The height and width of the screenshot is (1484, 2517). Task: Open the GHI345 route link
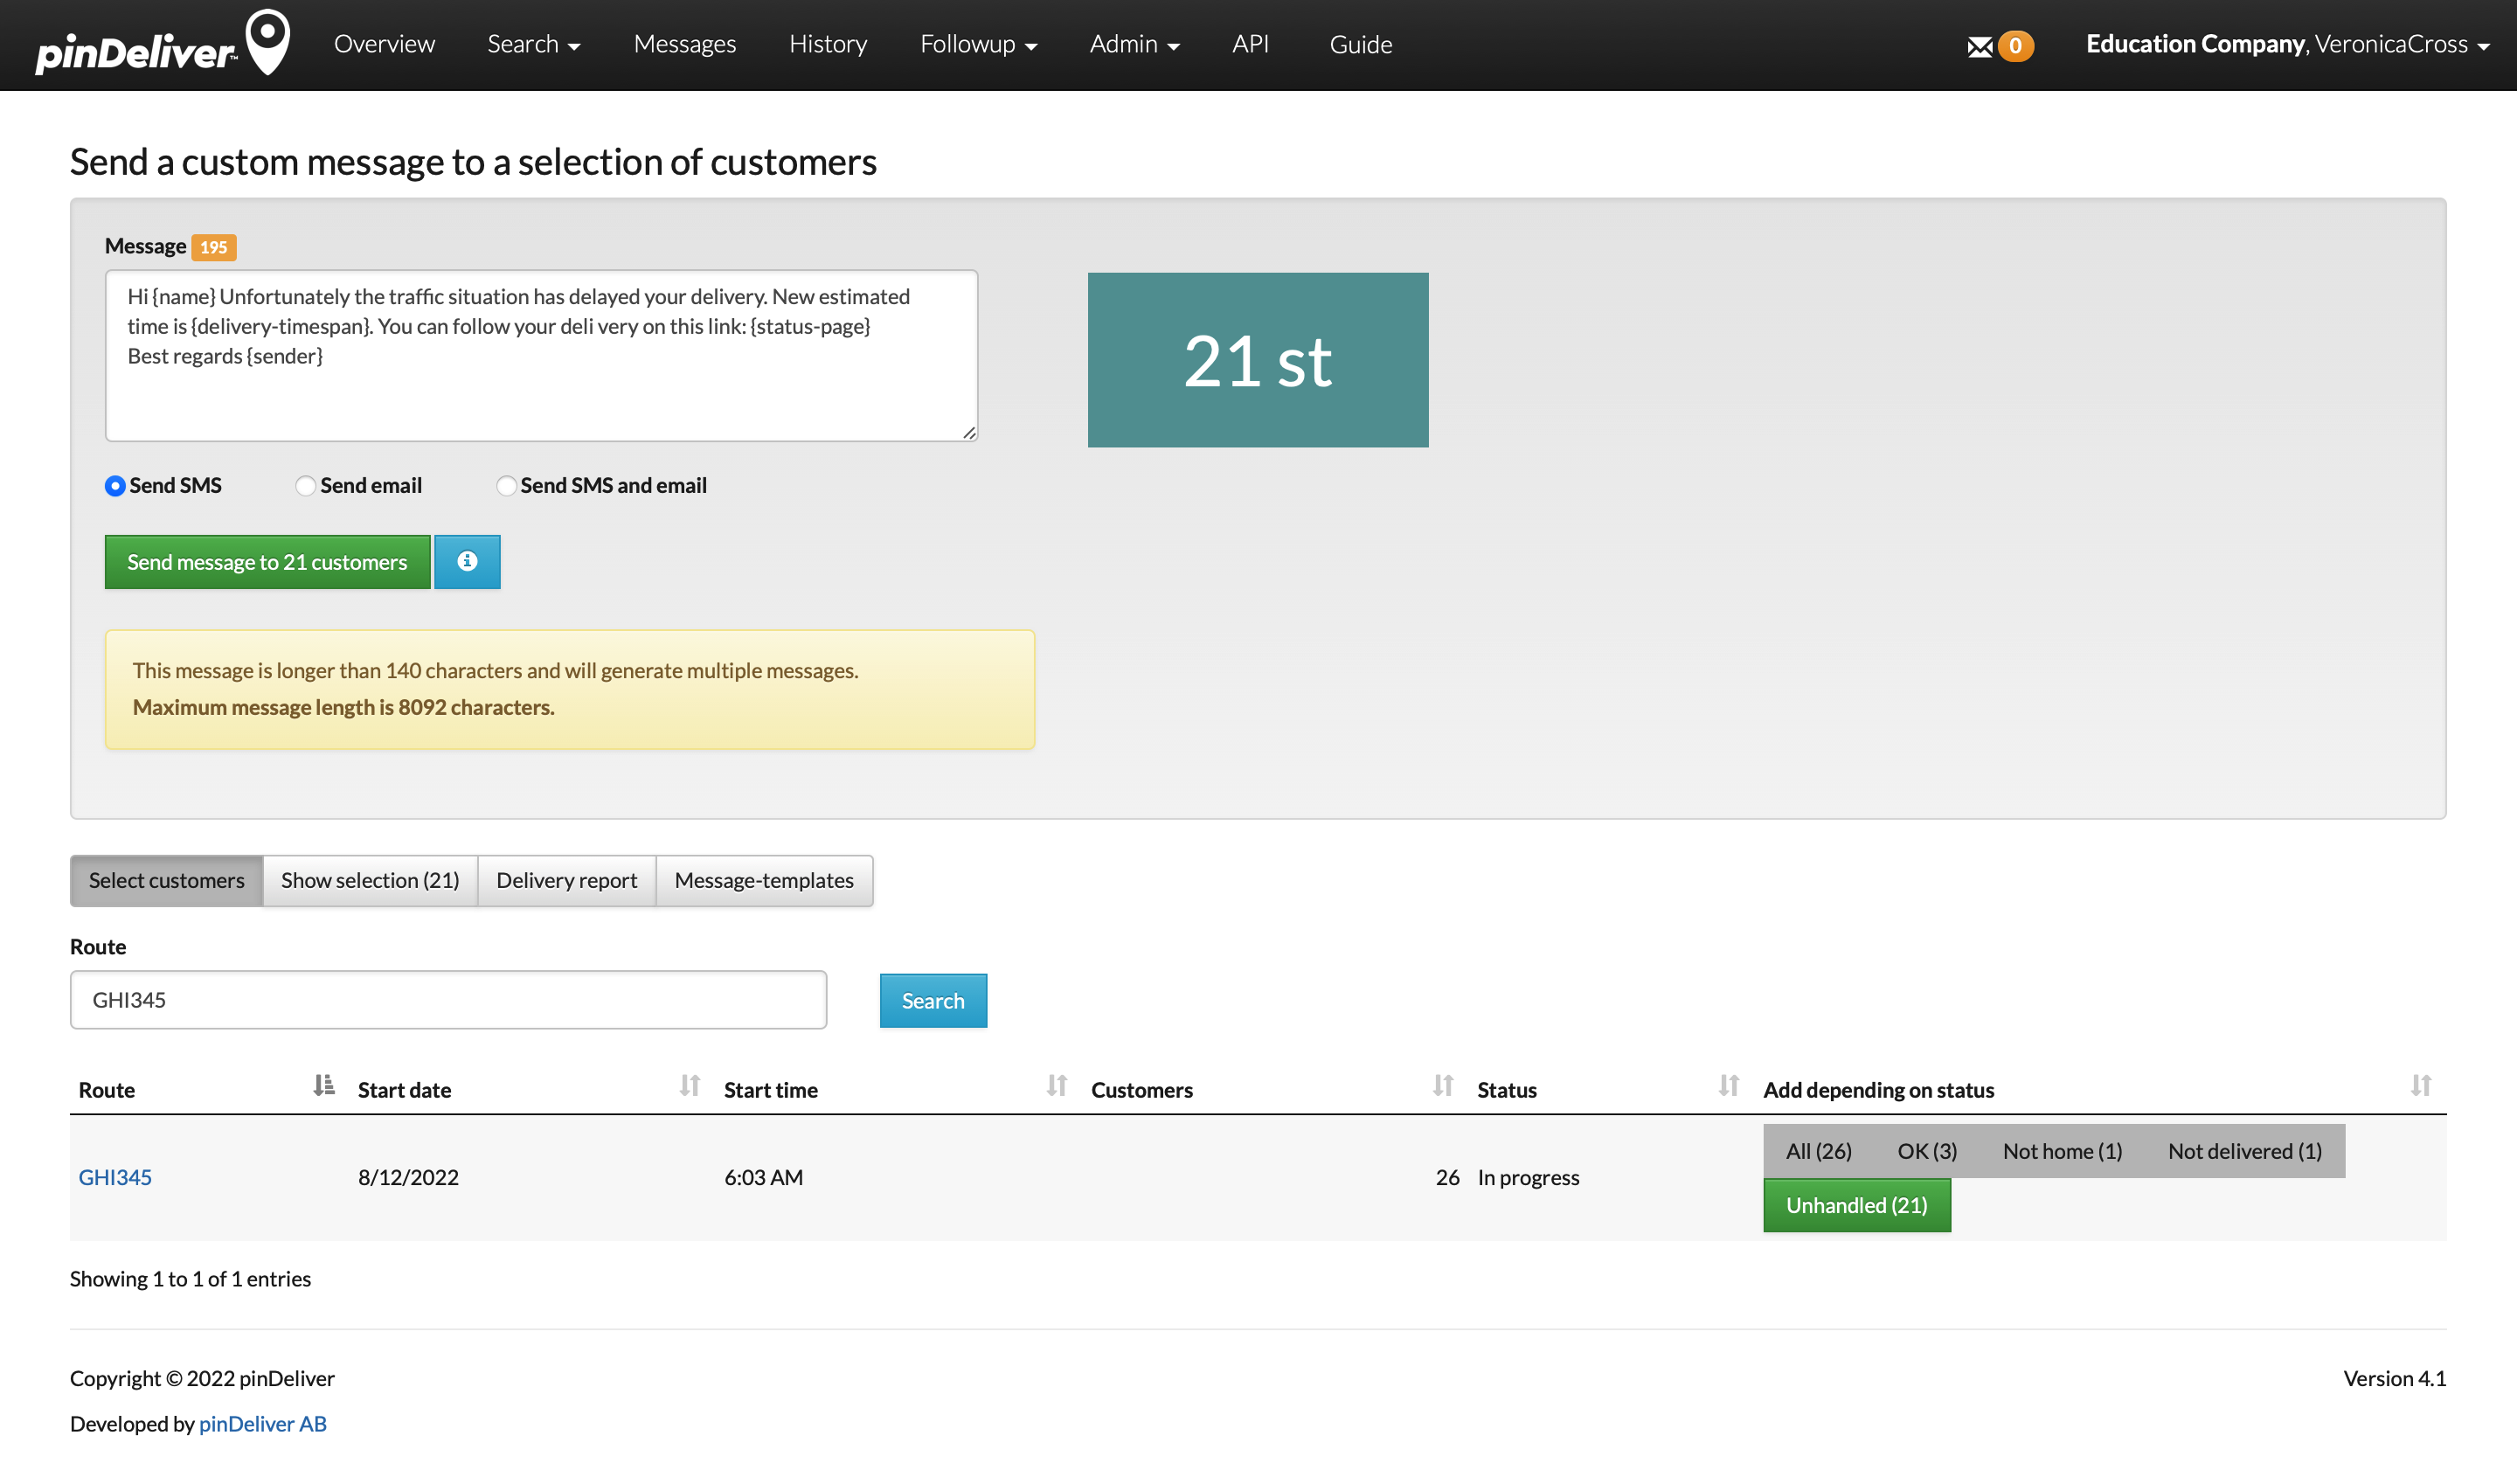coord(115,1177)
